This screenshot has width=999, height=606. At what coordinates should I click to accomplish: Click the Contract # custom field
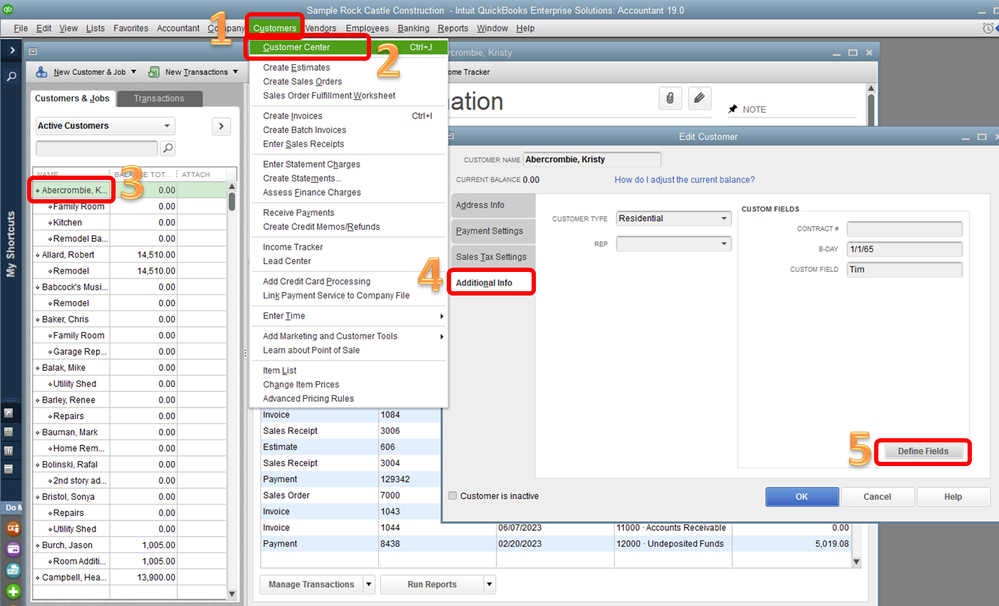(x=905, y=229)
